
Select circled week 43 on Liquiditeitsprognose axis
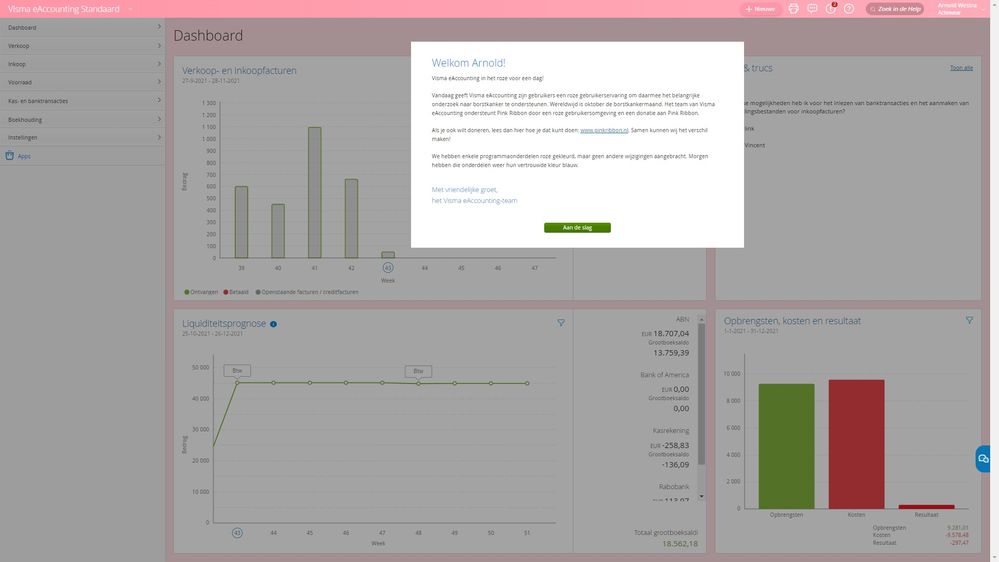coord(237,533)
